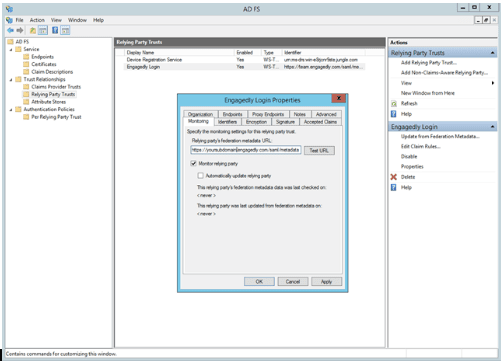The image size is (503, 361).
Task: Switch to the Signature tab
Action: coord(285,122)
